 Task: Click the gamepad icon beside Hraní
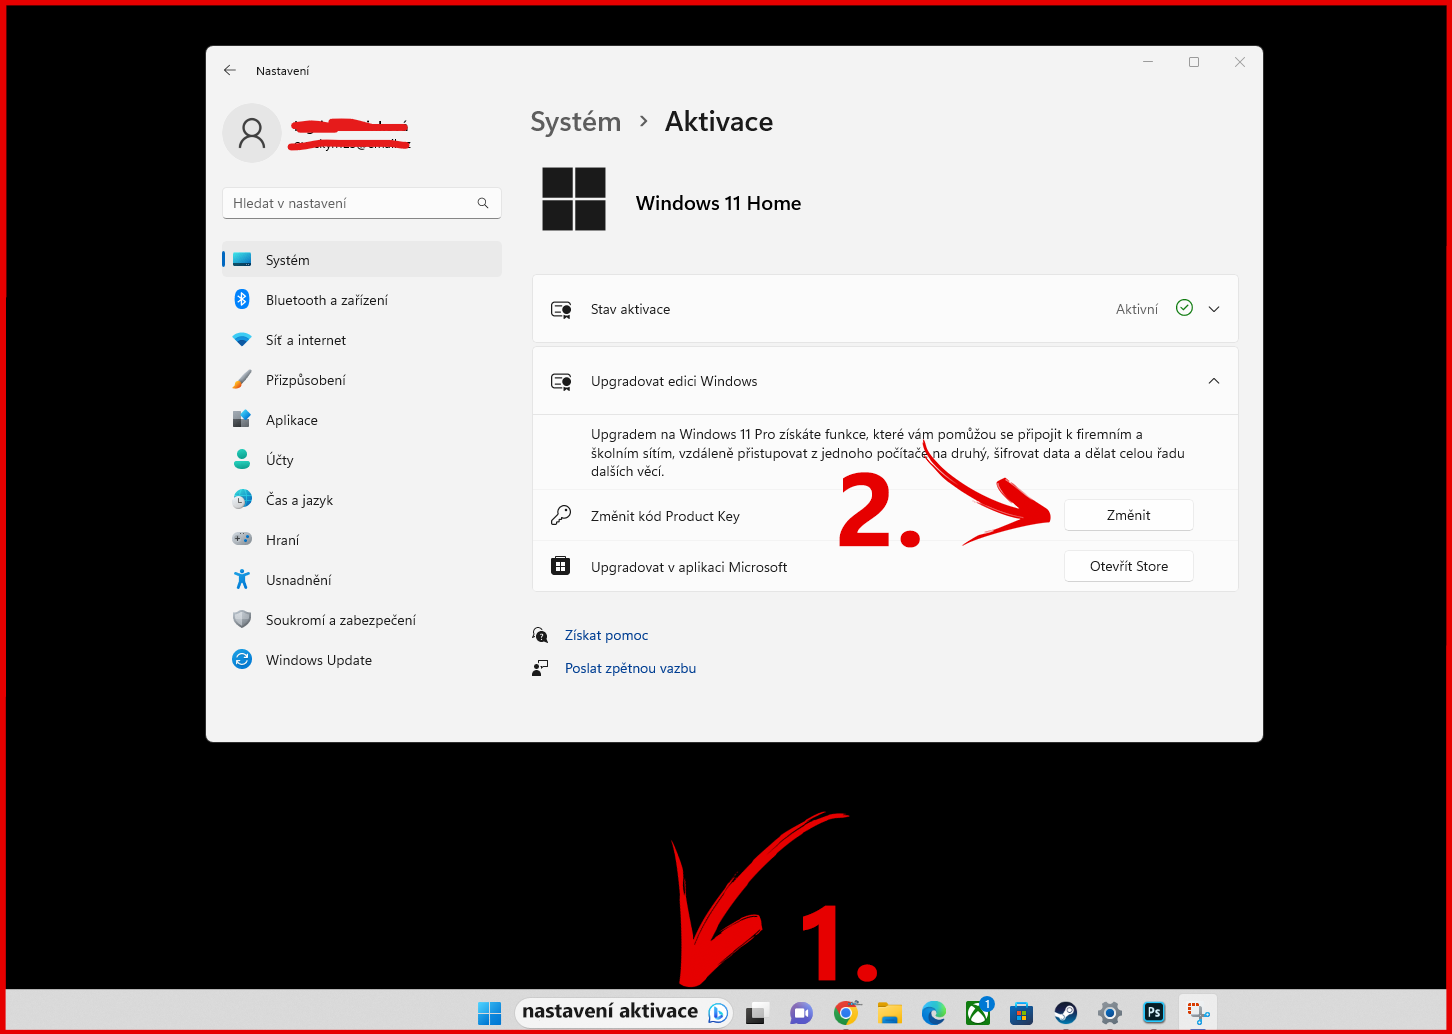242,539
